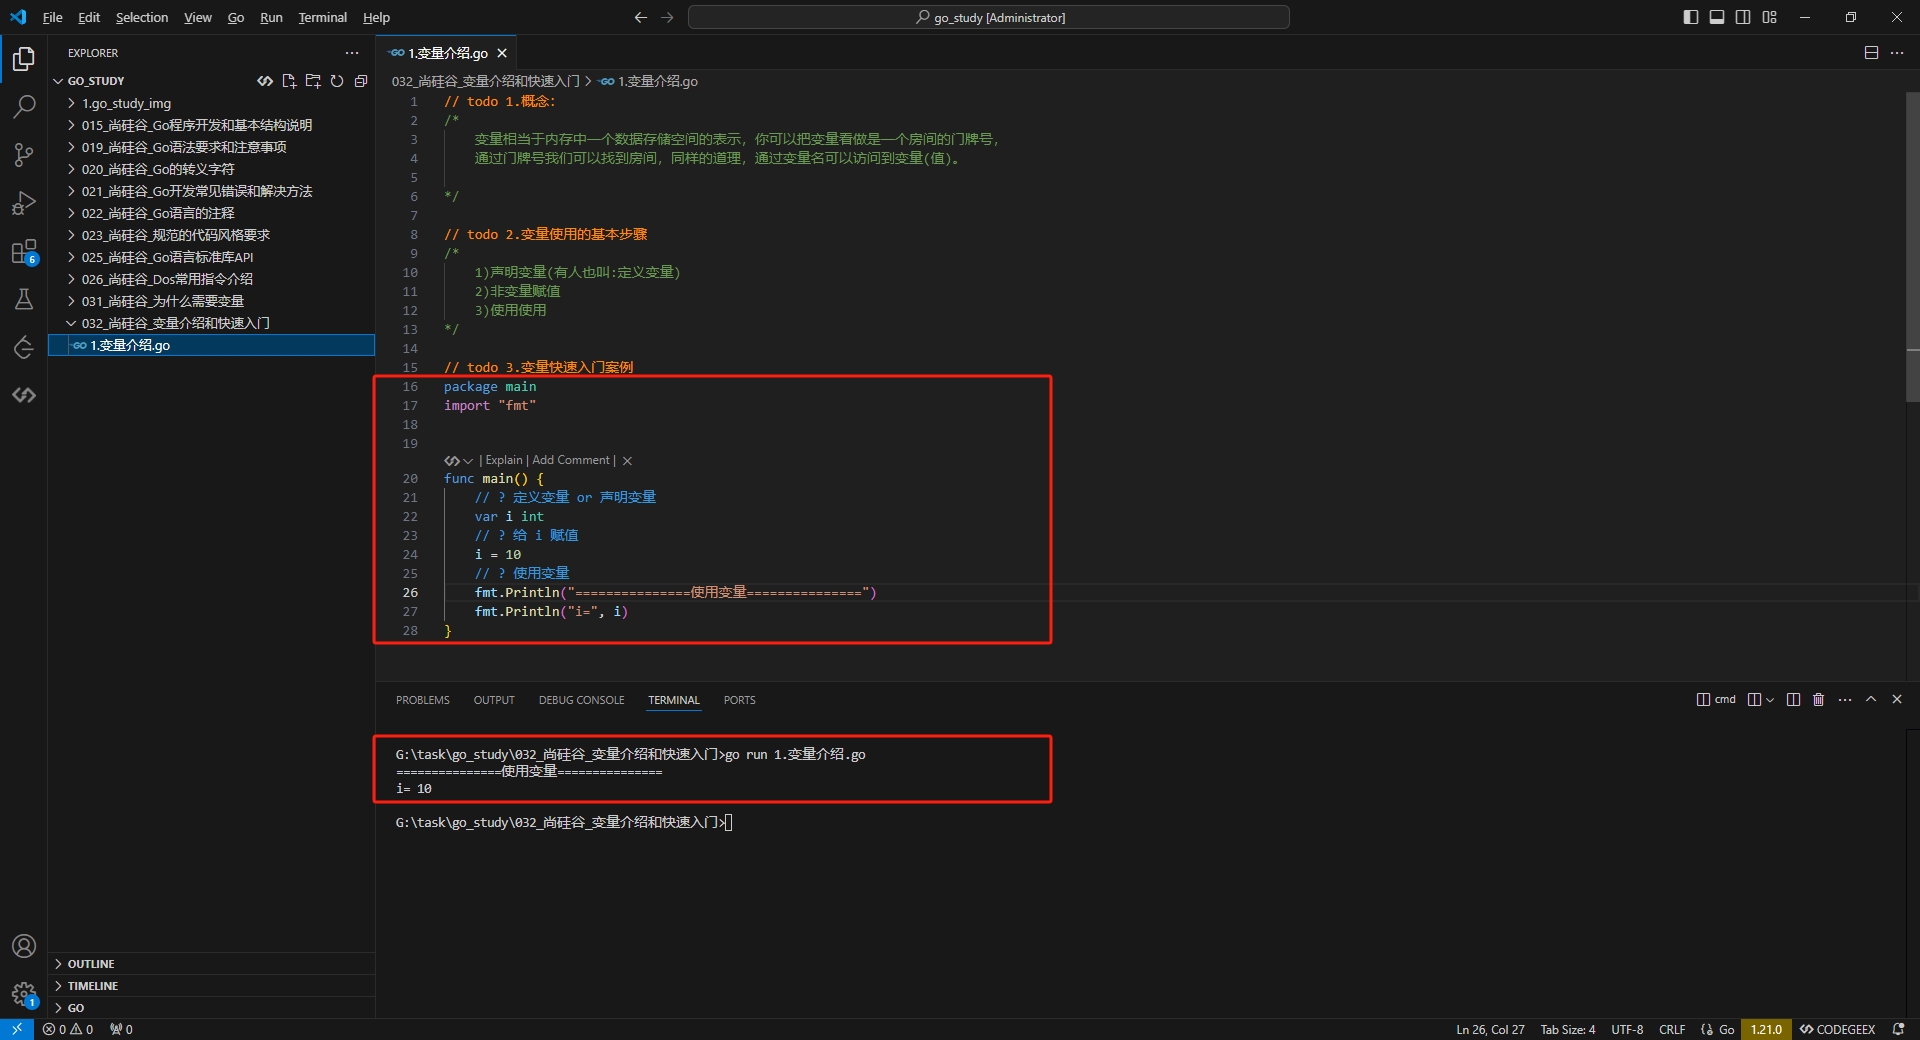Open the Help menu
The height and width of the screenshot is (1040, 1920).
coord(376,17)
